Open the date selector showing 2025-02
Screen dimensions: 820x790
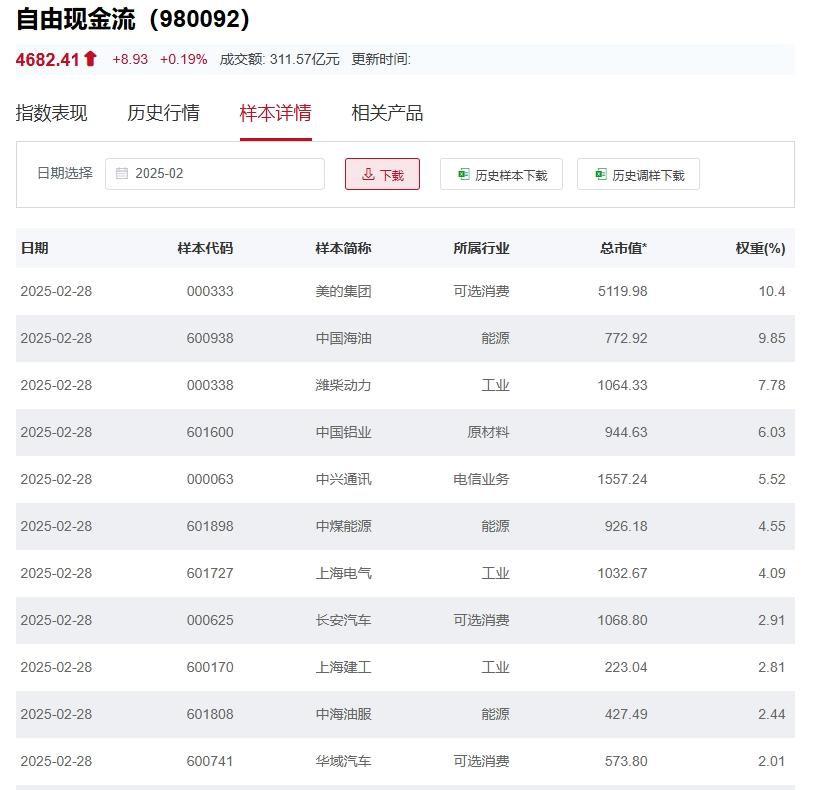tap(215, 174)
